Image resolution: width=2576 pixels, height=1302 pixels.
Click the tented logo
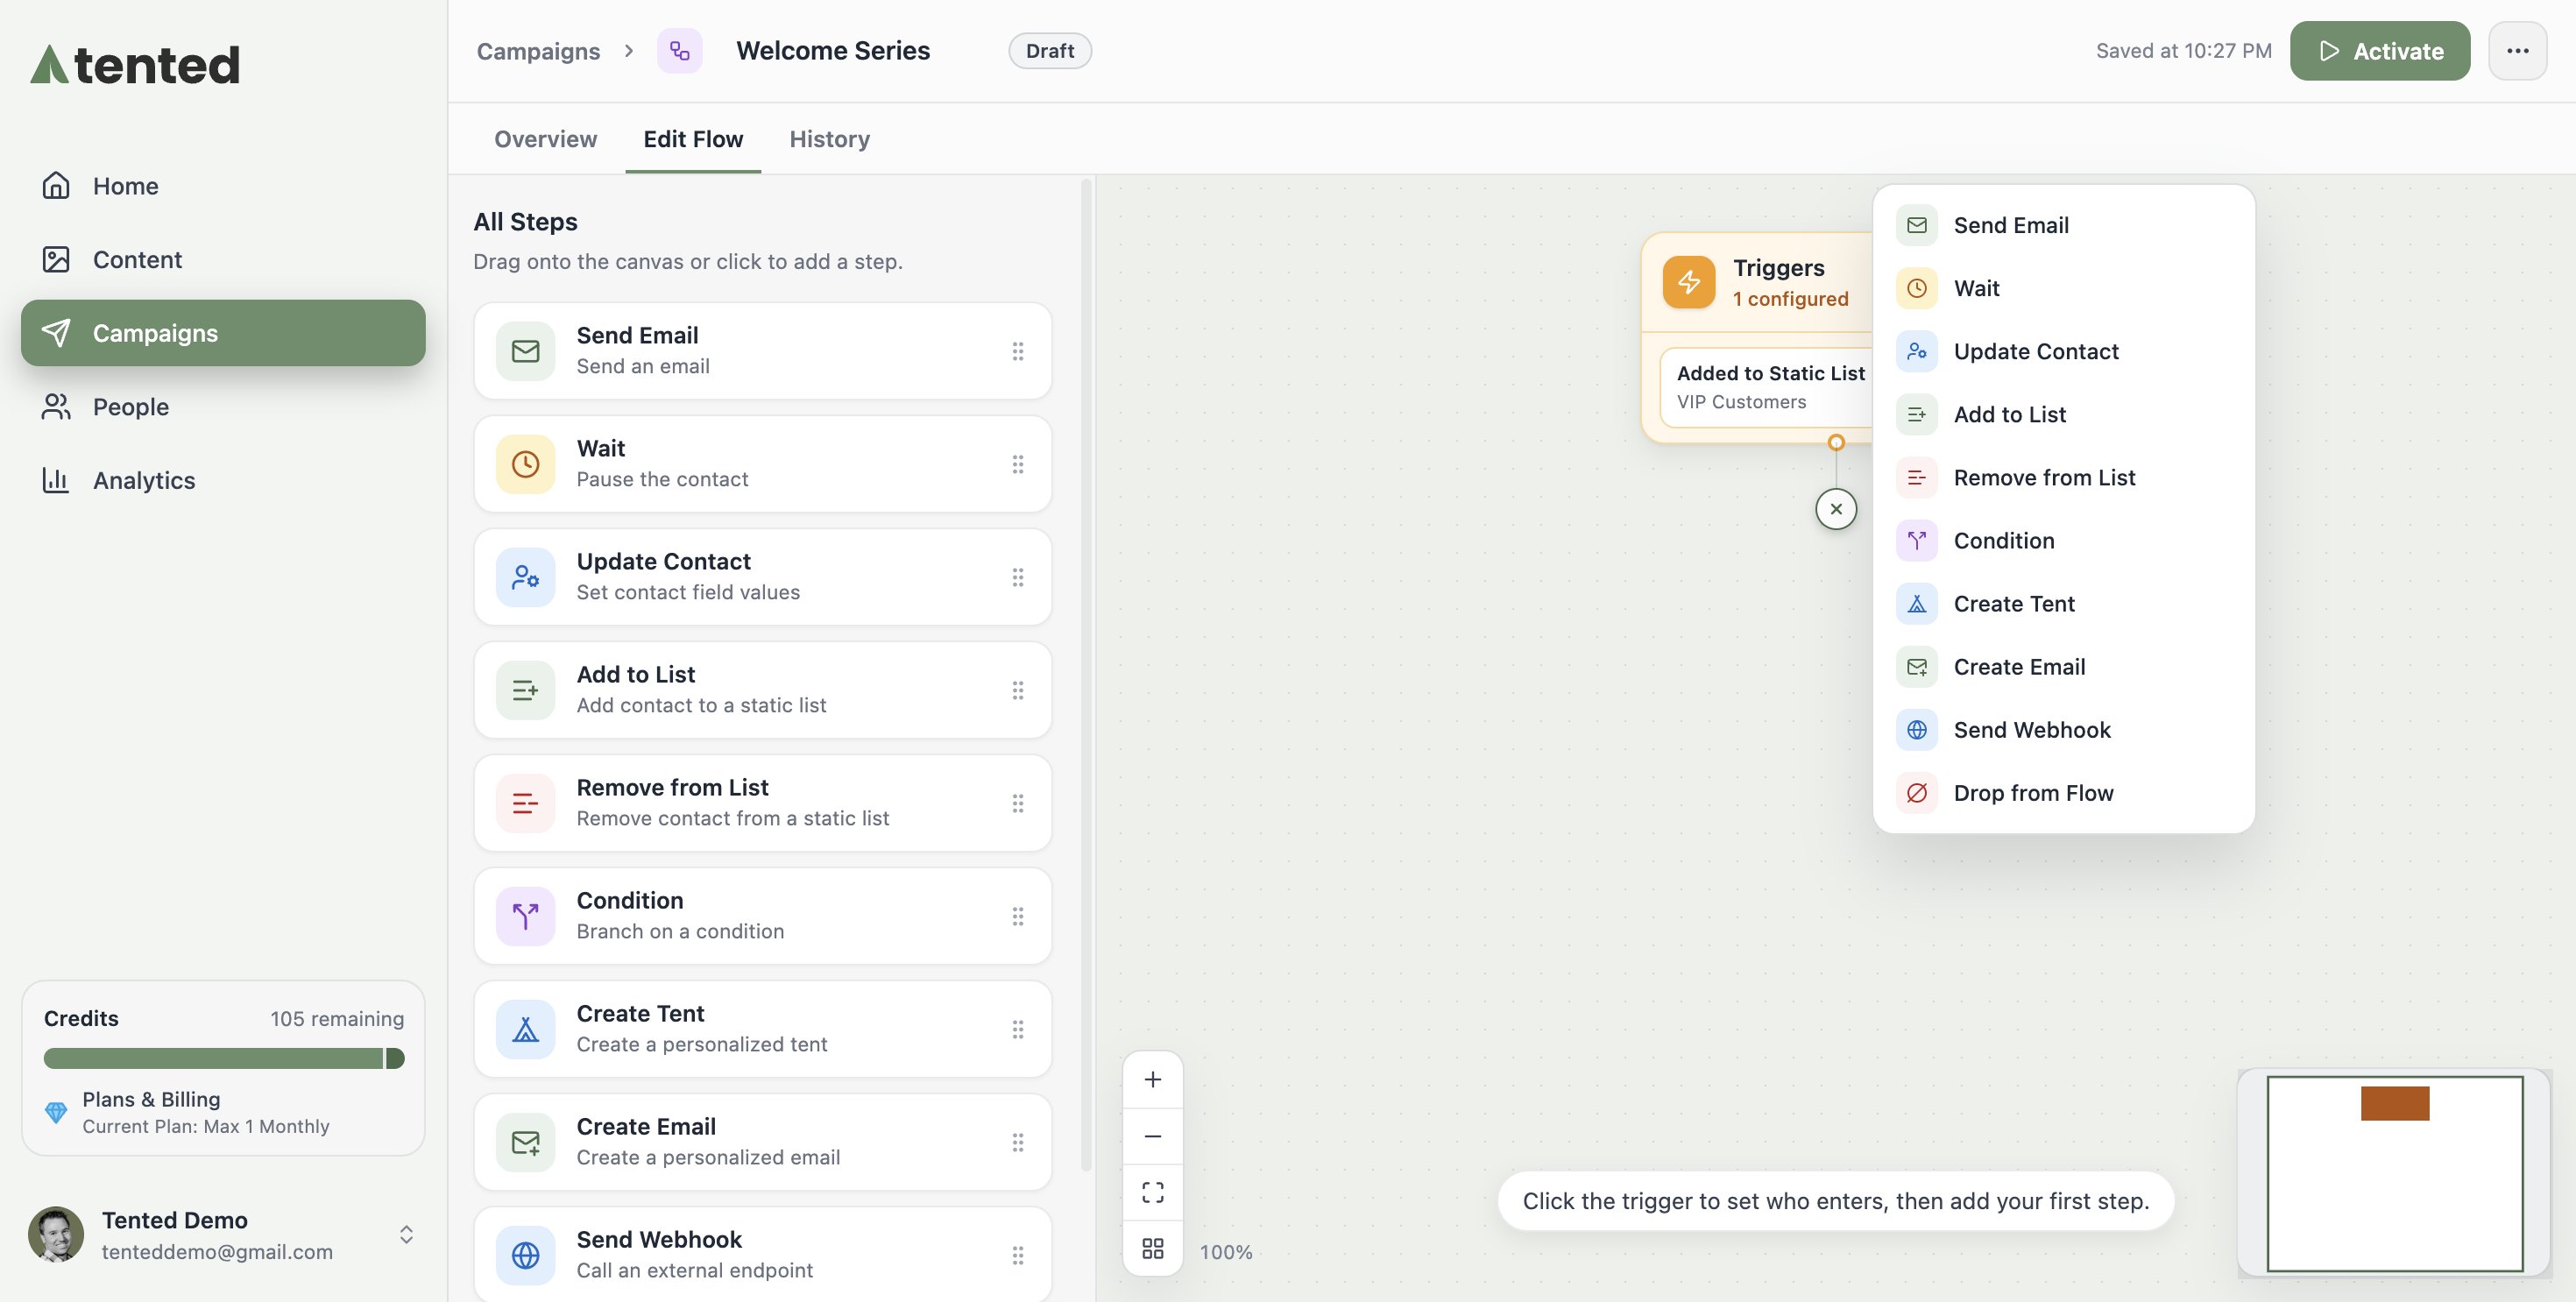[136, 65]
